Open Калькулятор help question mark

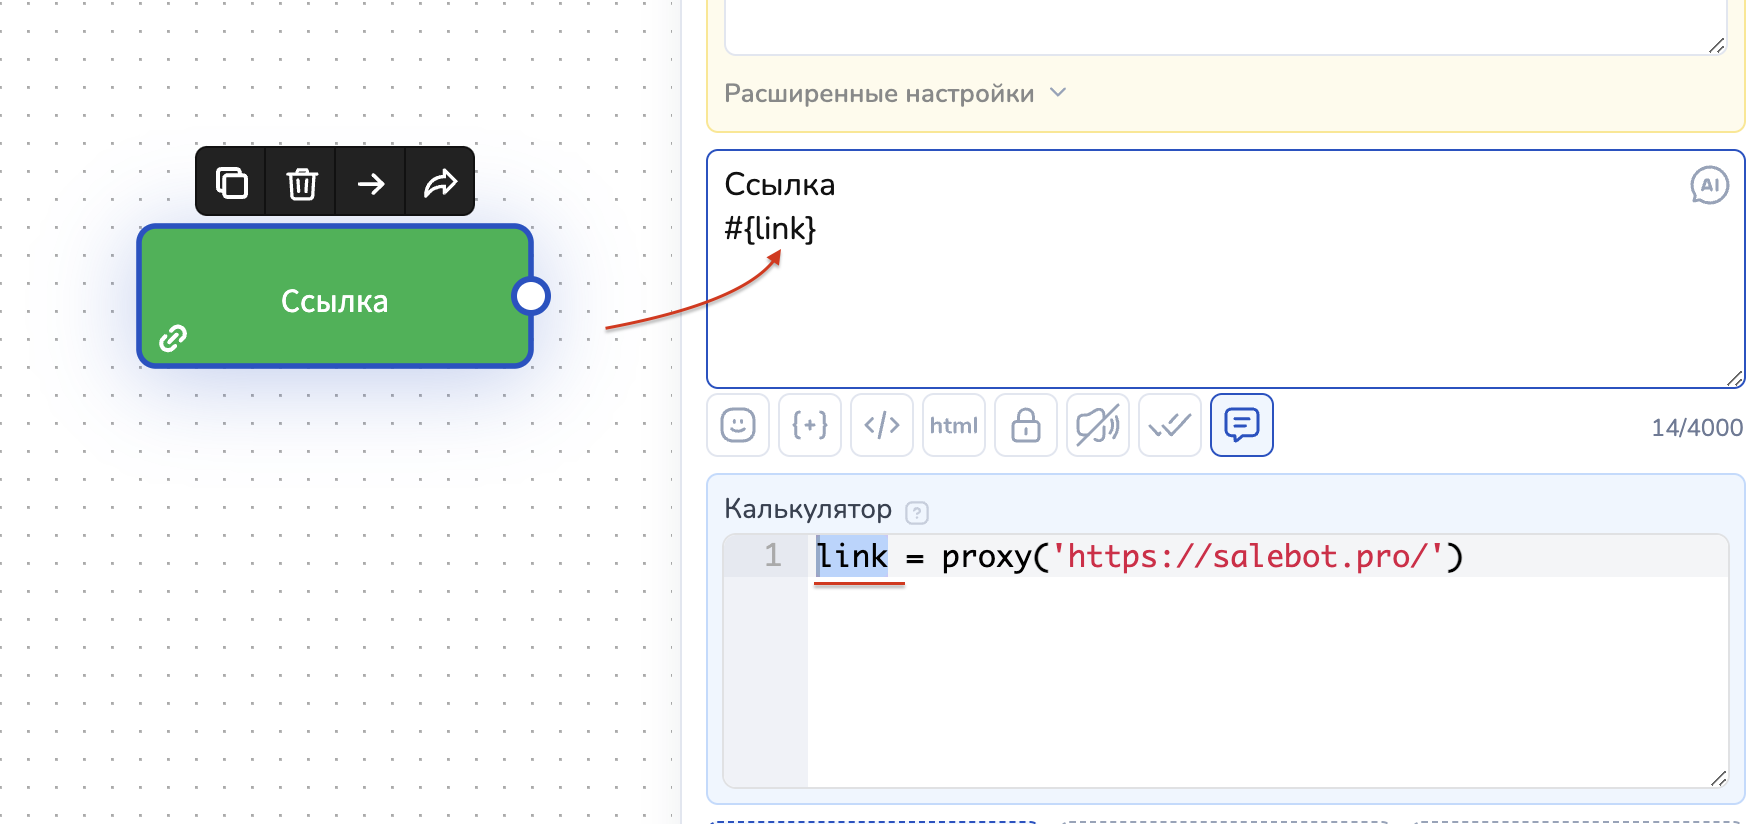click(x=917, y=513)
